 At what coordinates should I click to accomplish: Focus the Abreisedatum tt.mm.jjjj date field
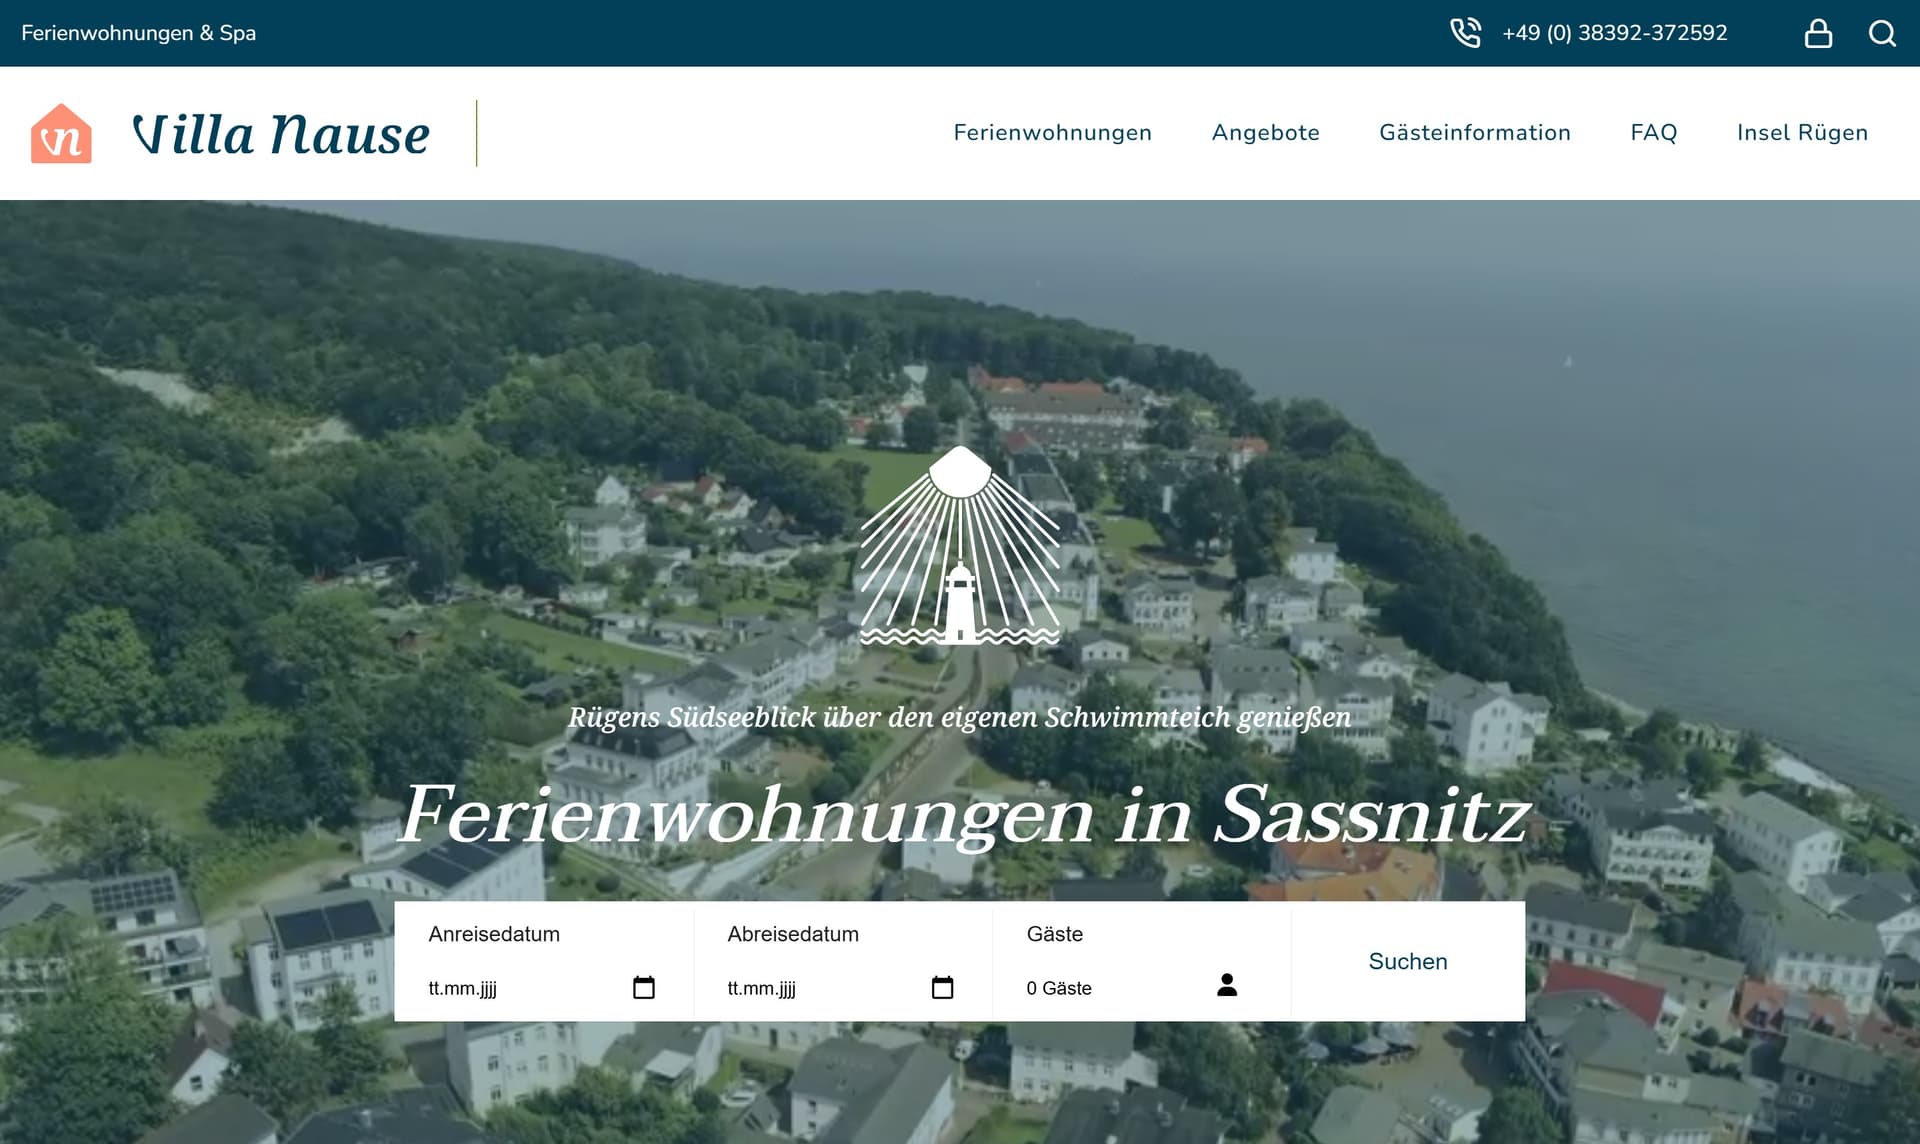point(820,988)
